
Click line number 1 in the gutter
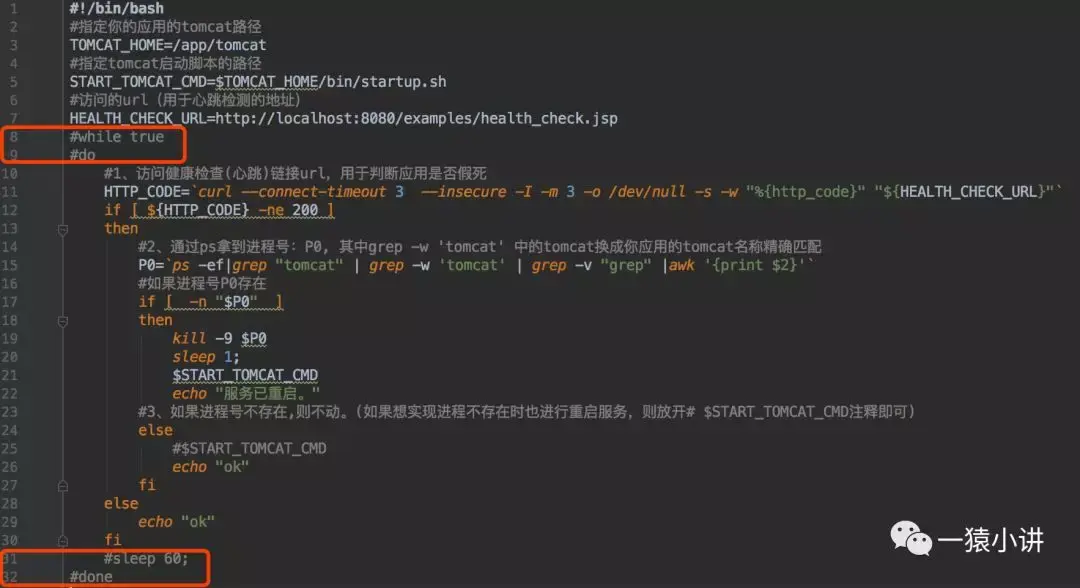(14, 8)
